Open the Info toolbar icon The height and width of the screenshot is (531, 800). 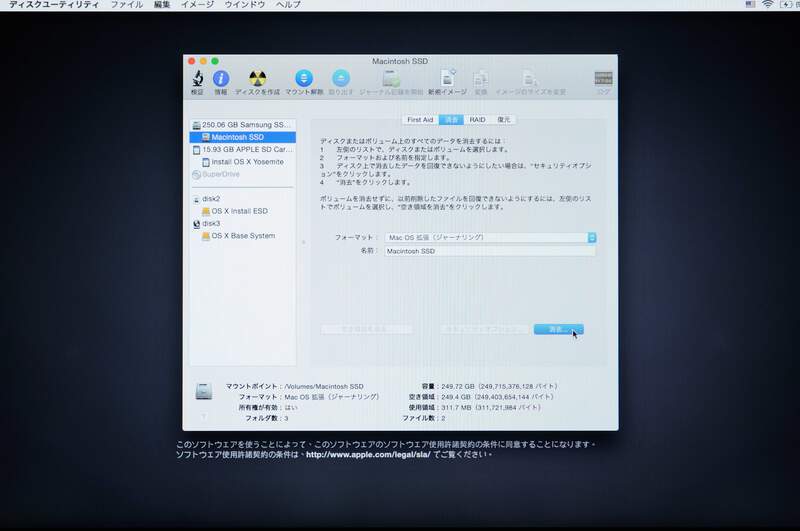[221, 79]
